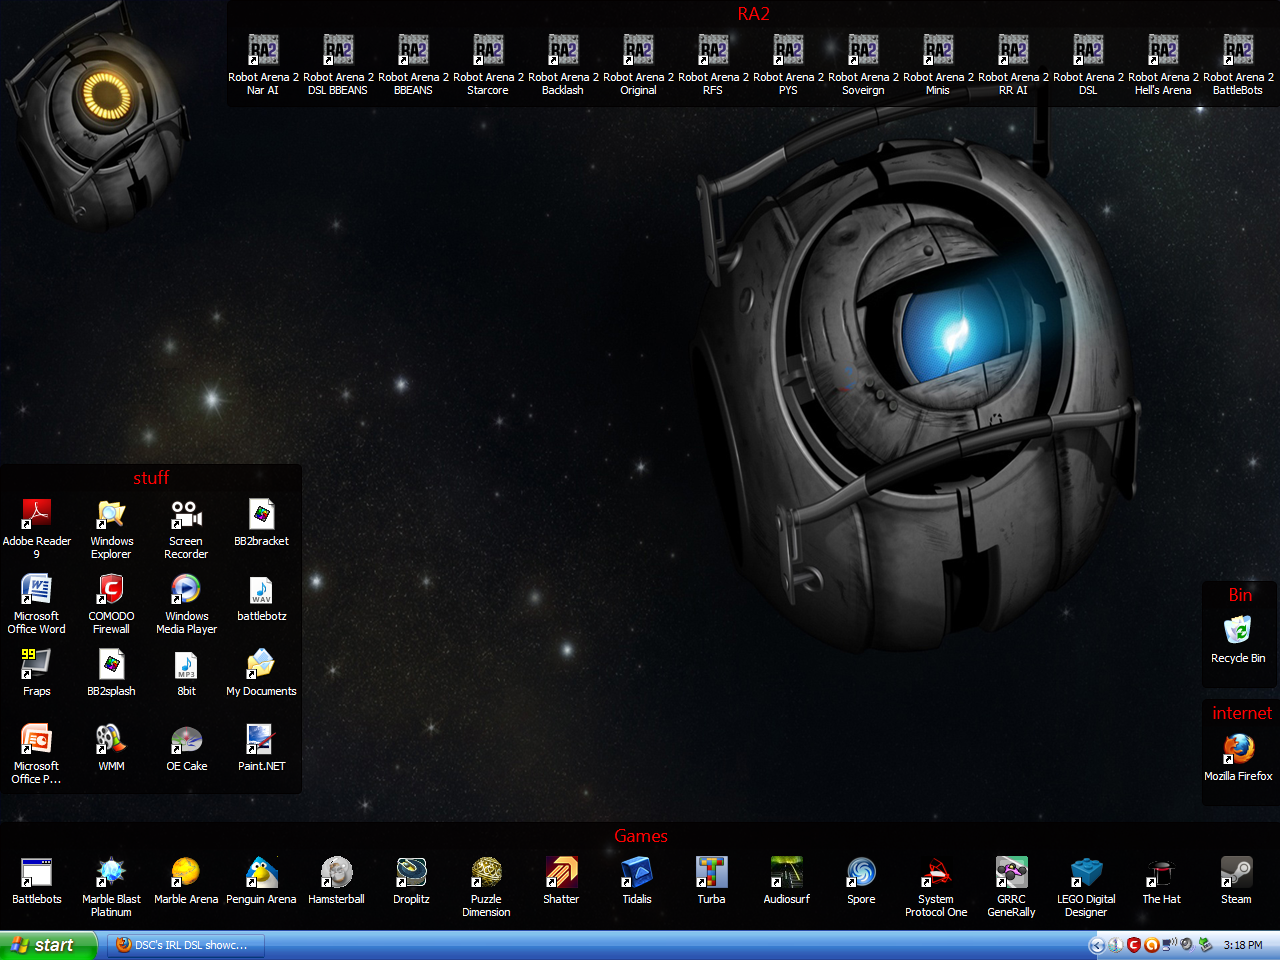Screen dimensions: 1280x960
Task: Launch the Mozilla Firefox shortcut
Action: coord(1238,758)
